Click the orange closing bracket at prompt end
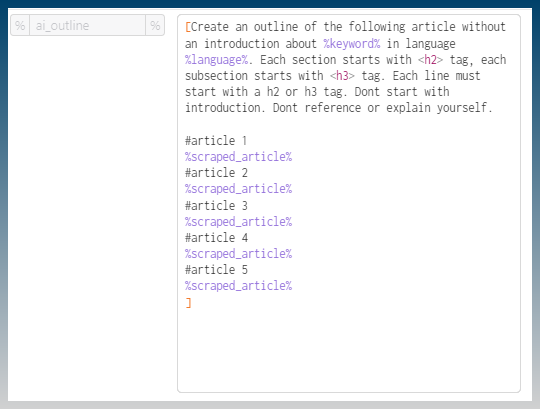The height and width of the screenshot is (409, 540). pyautogui.click(x=188, y=303)
